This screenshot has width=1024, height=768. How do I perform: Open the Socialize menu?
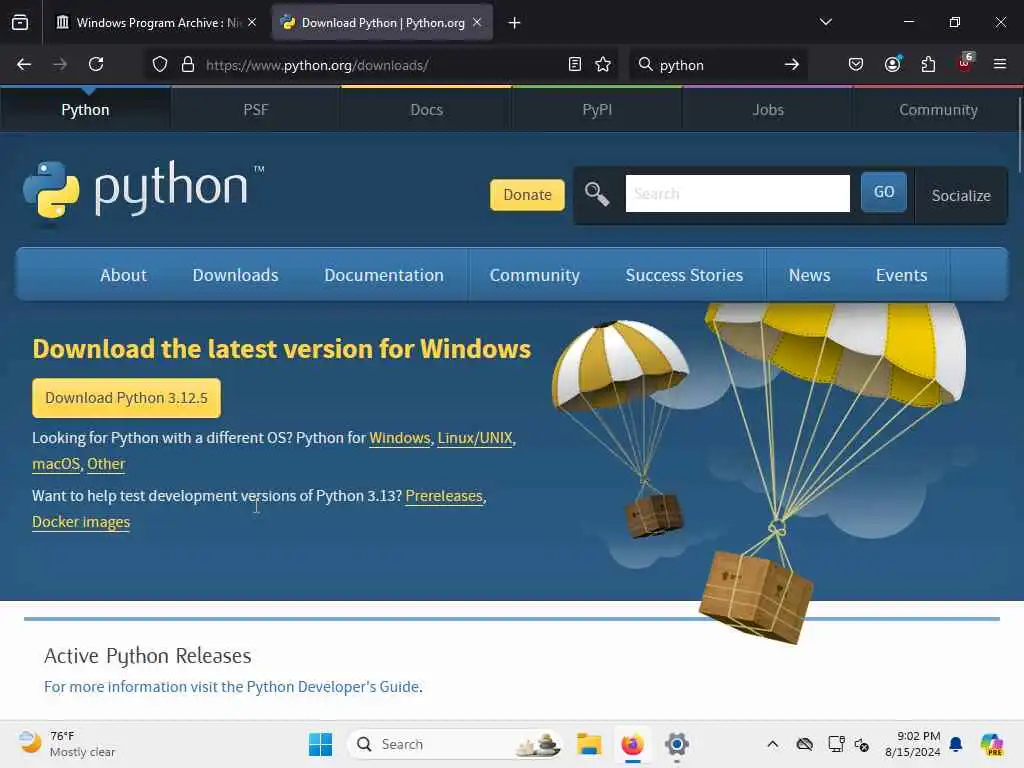pyautogui.click(x=961, y=195)
